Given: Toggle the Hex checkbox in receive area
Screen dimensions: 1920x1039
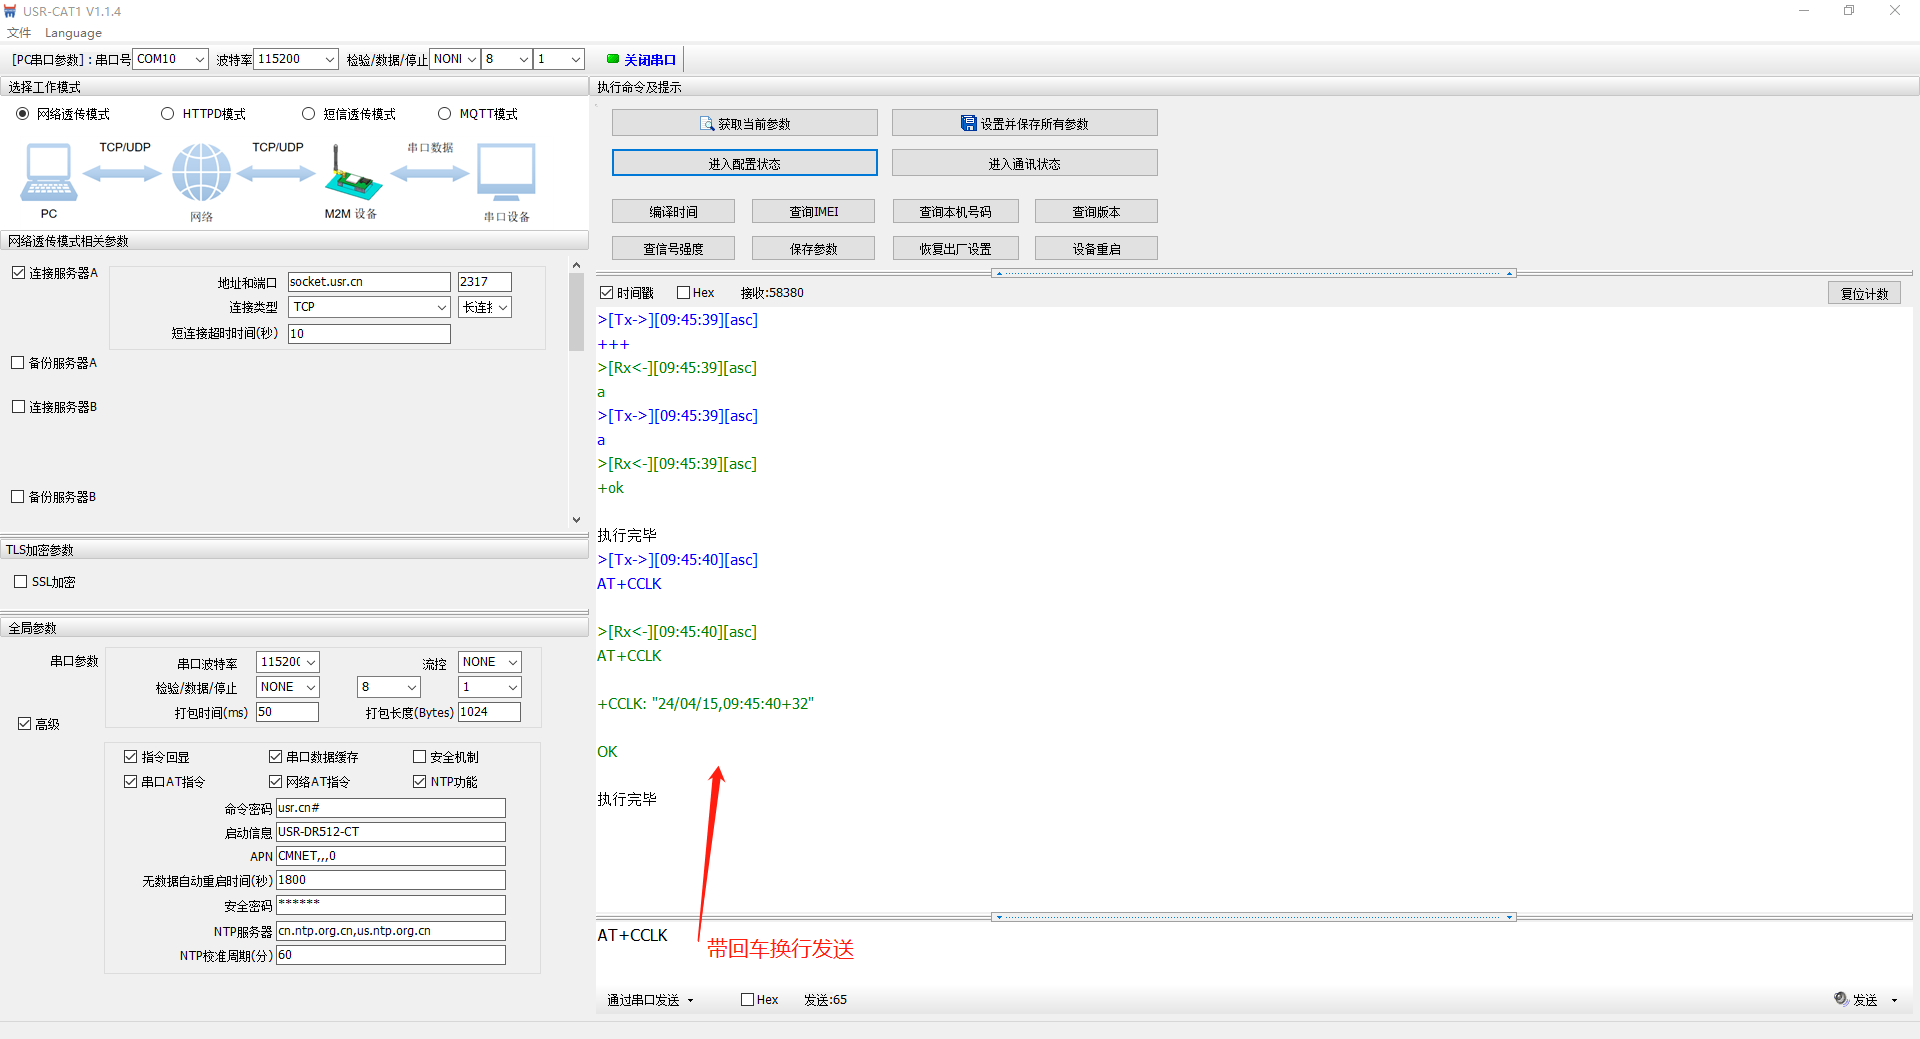Looking at the screenshot, I should 684,293.
